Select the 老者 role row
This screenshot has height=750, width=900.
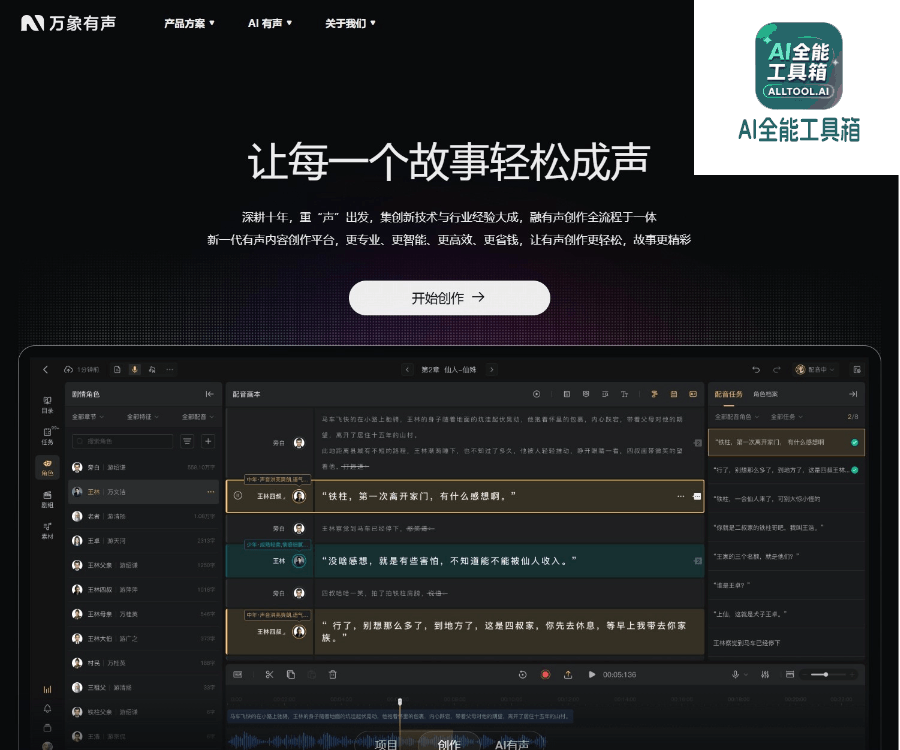pos(143,516)
